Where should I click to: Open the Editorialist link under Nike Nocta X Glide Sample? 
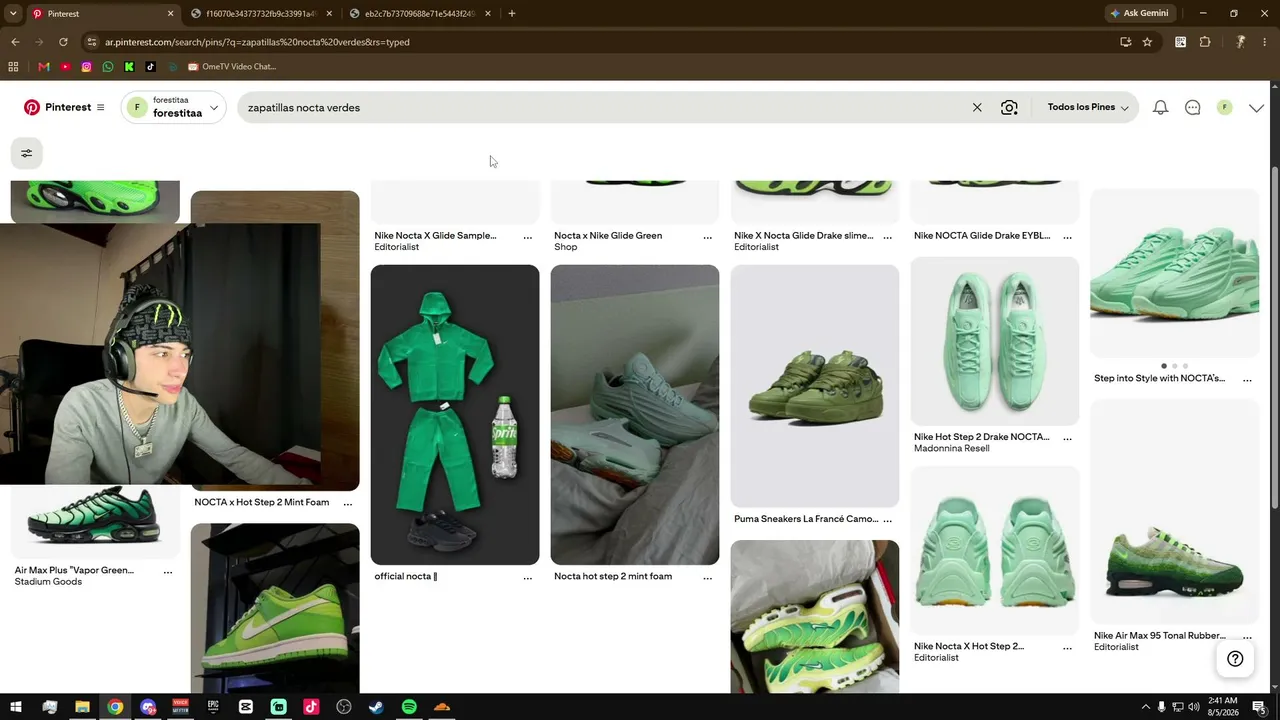(396, 247)
